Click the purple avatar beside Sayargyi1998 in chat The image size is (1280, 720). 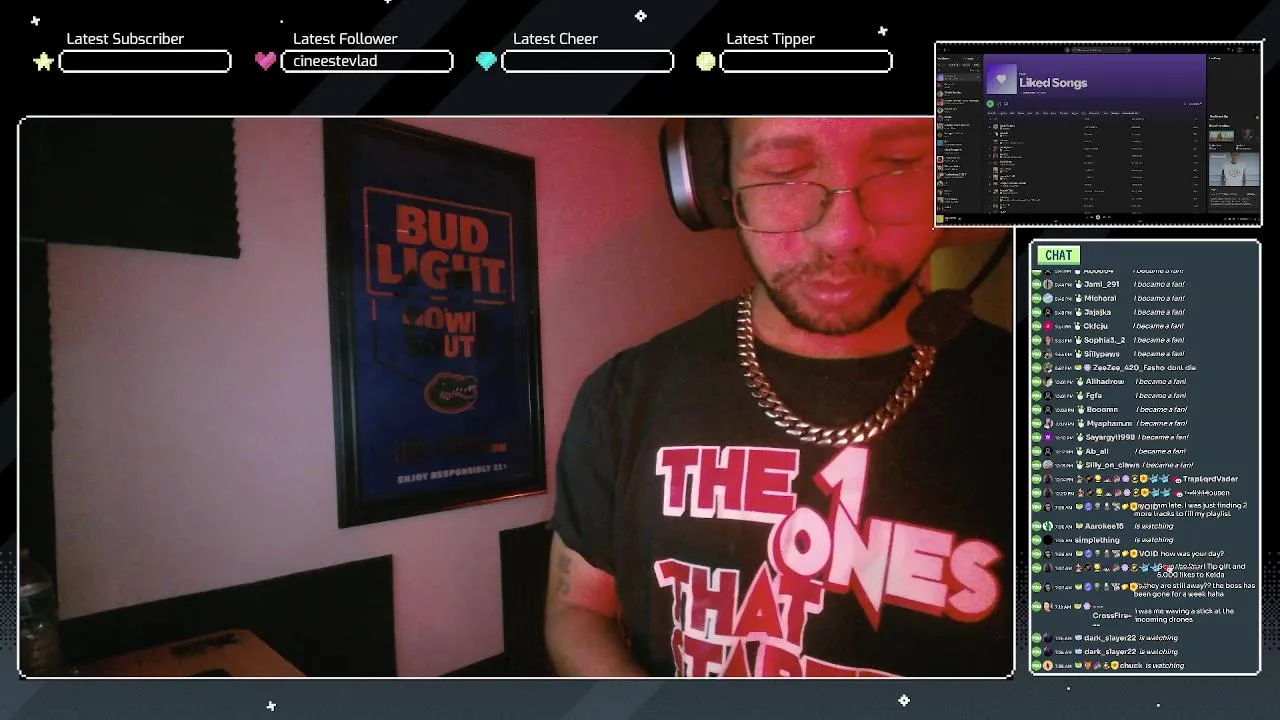[1047, 437]
